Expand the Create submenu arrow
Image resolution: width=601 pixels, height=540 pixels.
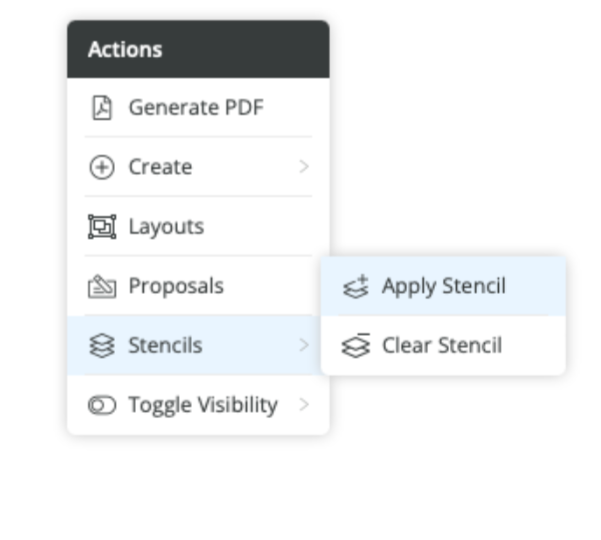tap(304, 167)
